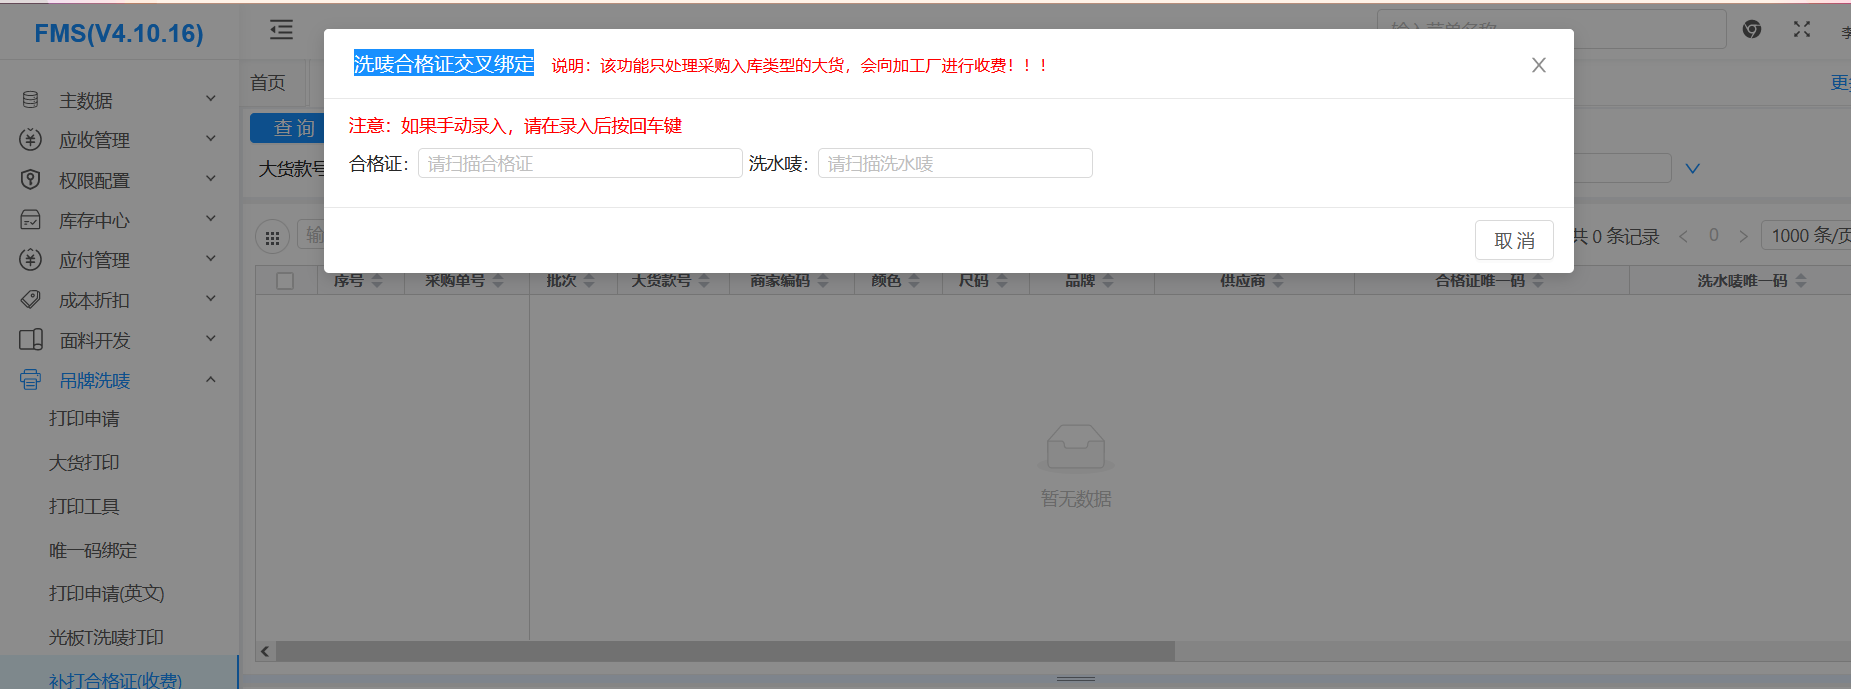
Task: Click the Chrome browser icon in header
Action: click(x=1752, y=30)
